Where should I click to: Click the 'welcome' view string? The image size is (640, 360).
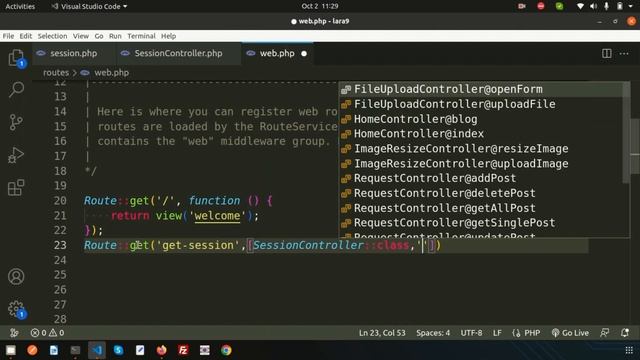point(217,216)
